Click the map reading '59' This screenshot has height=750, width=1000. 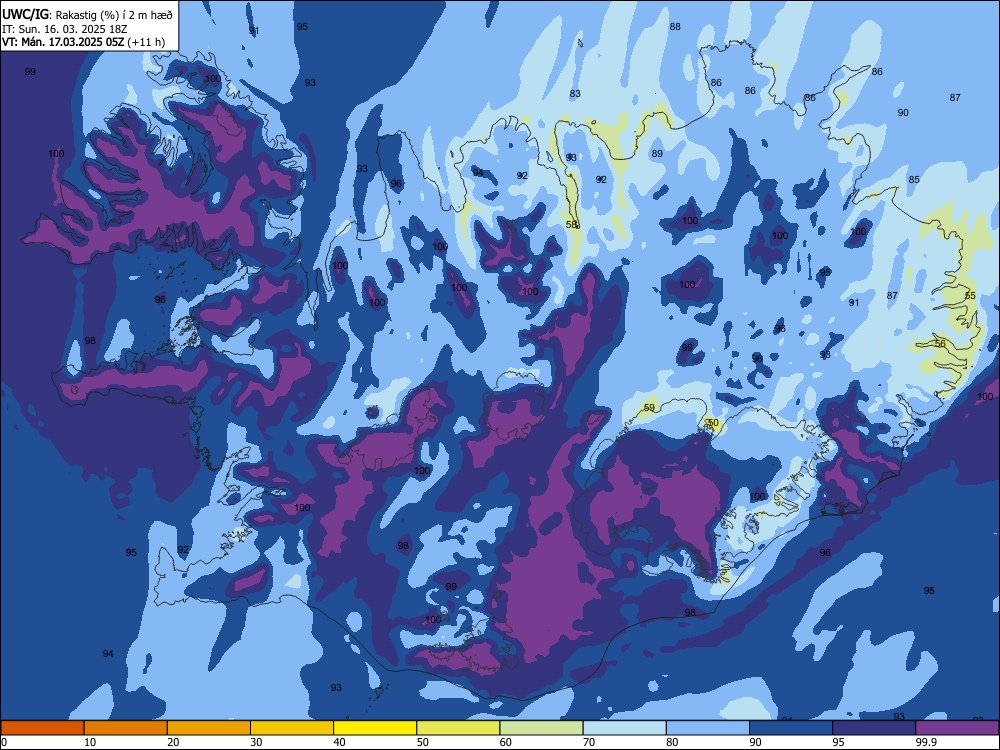649,408
